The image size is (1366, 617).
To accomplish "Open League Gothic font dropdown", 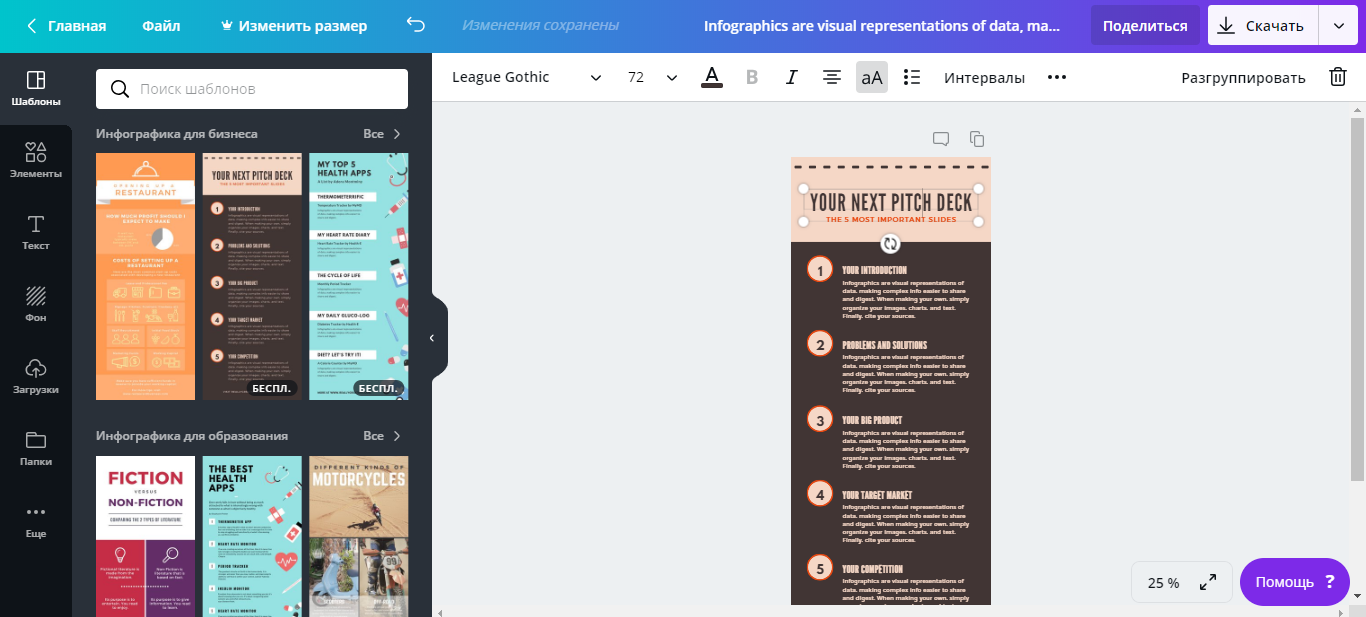I will (x=526, y=77).
